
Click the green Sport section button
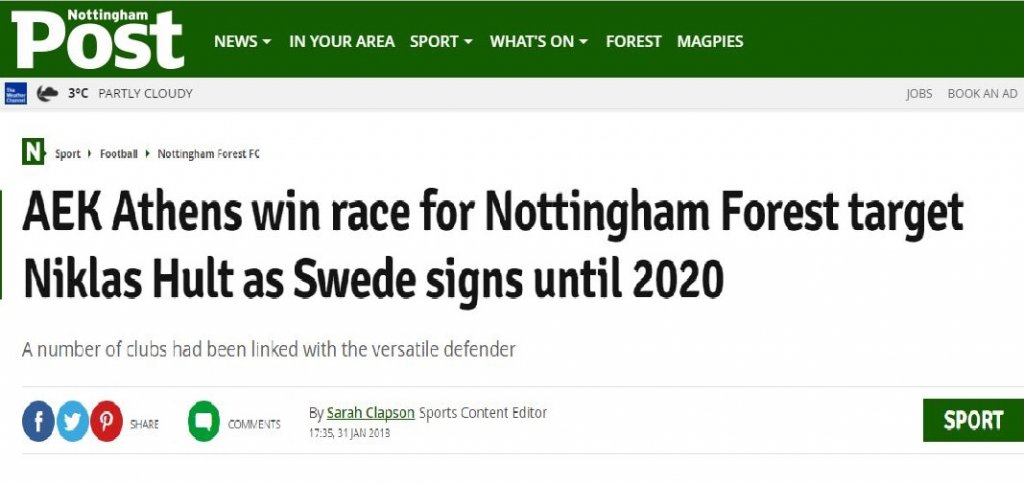point(972,420)
